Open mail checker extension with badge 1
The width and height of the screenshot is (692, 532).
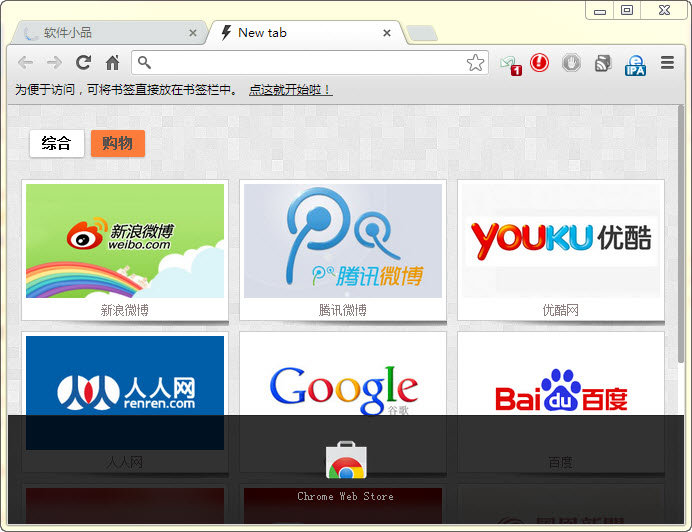(x=511, y=65)
